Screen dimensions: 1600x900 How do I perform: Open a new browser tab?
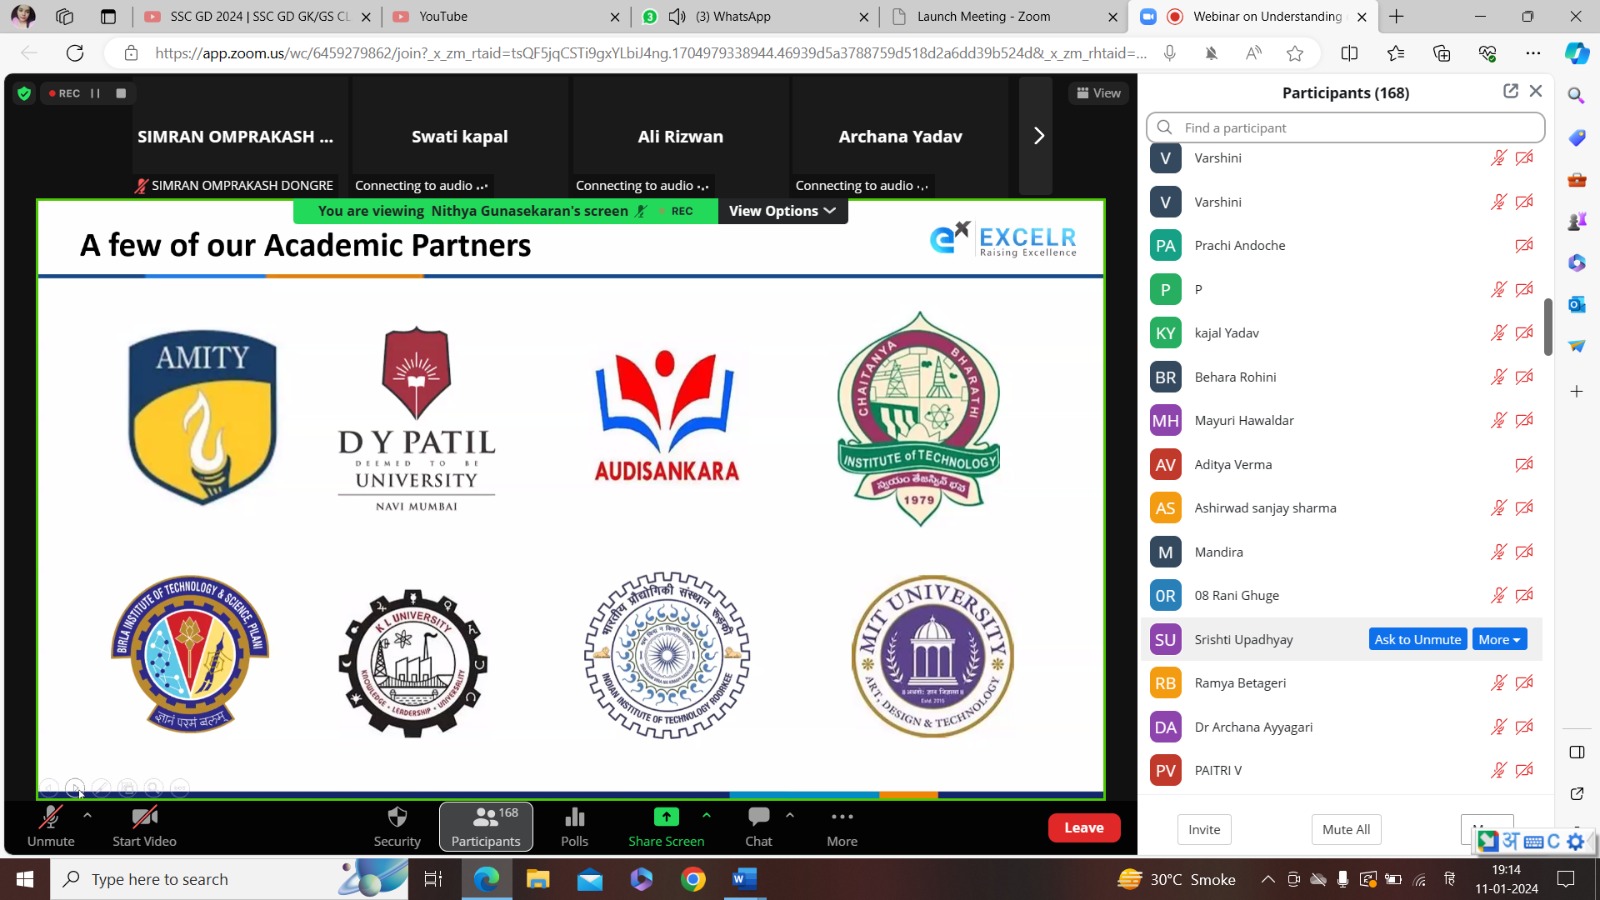(x=1396, y=17)
